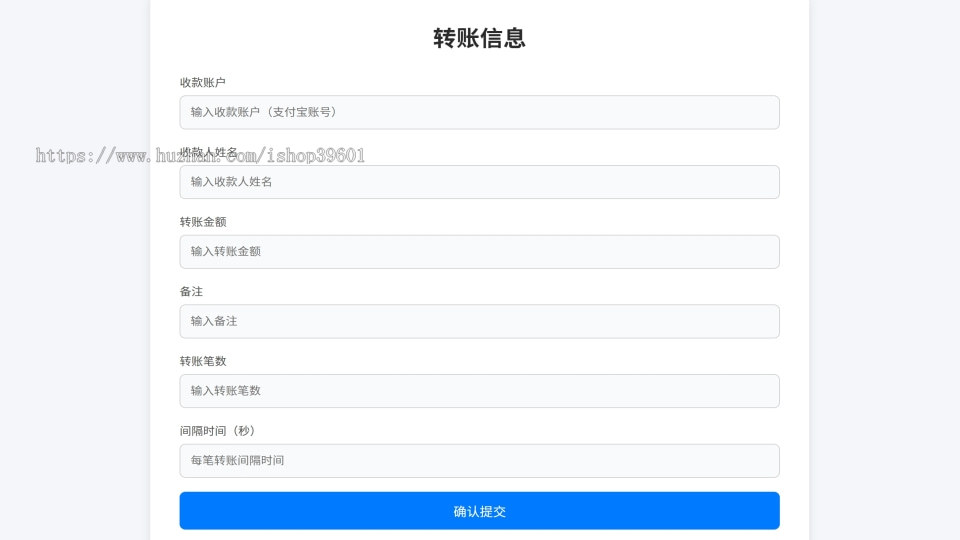Focus the 输入收款人姓名 field

click(479, 182)
